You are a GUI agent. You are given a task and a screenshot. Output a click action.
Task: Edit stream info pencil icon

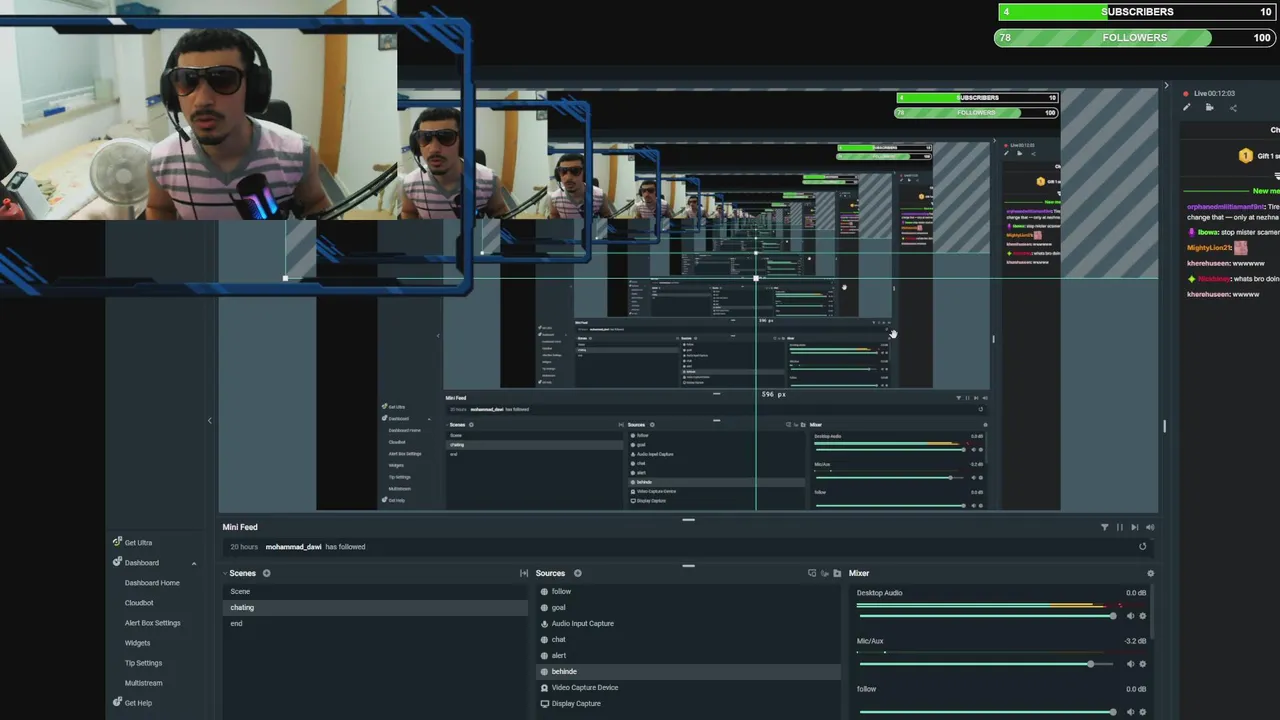[1187, 108]
